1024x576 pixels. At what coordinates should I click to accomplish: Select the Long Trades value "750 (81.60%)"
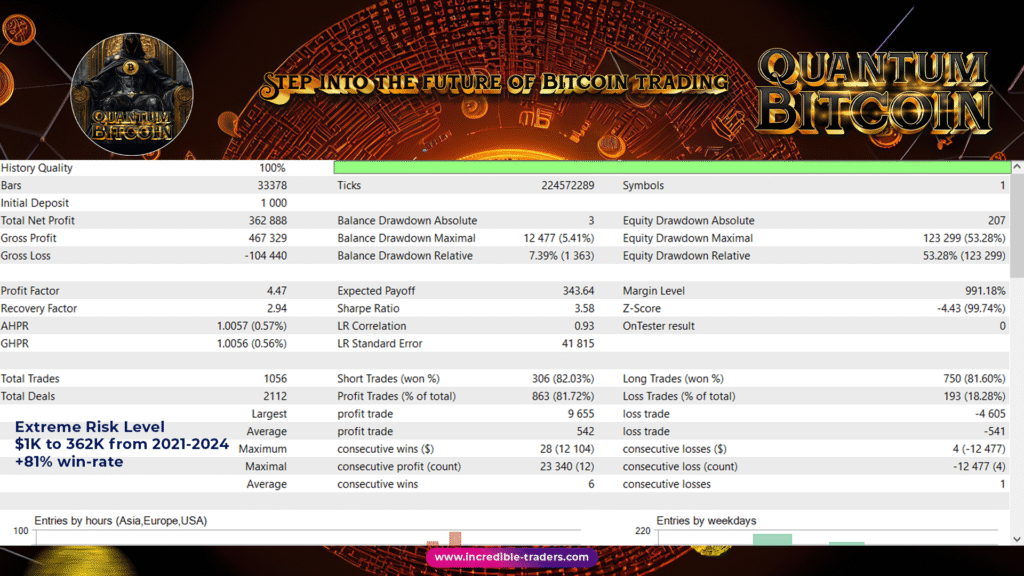(x=974, y=379)
